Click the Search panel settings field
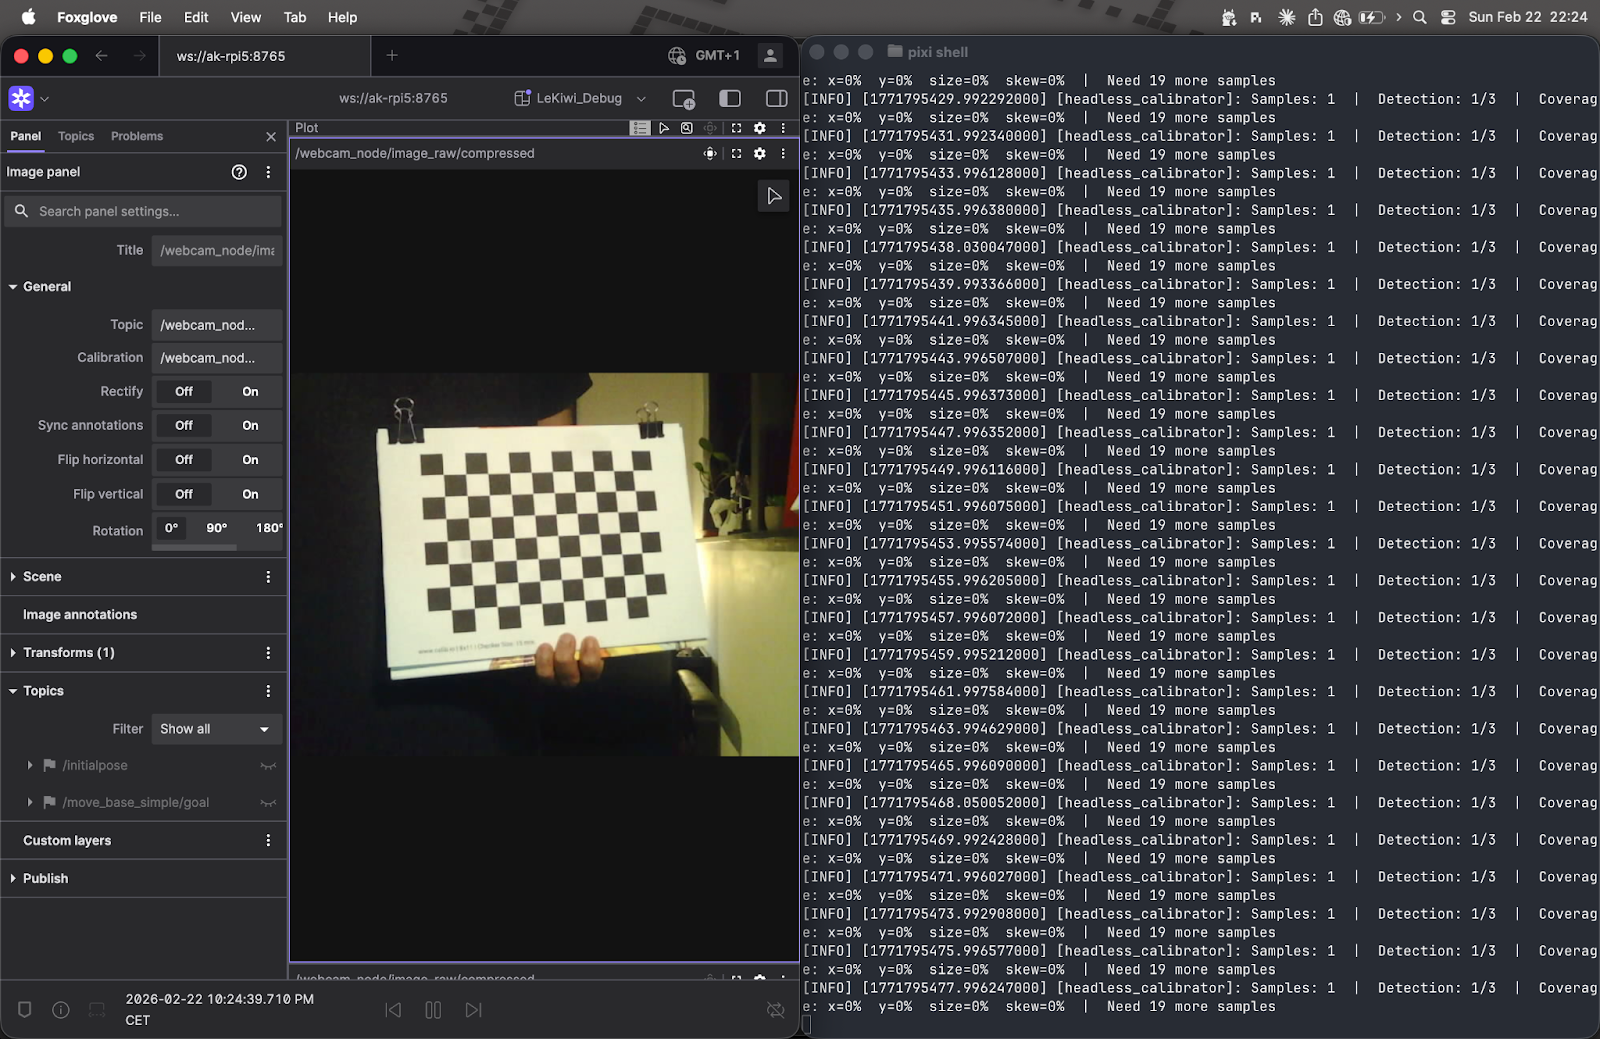 142,211
